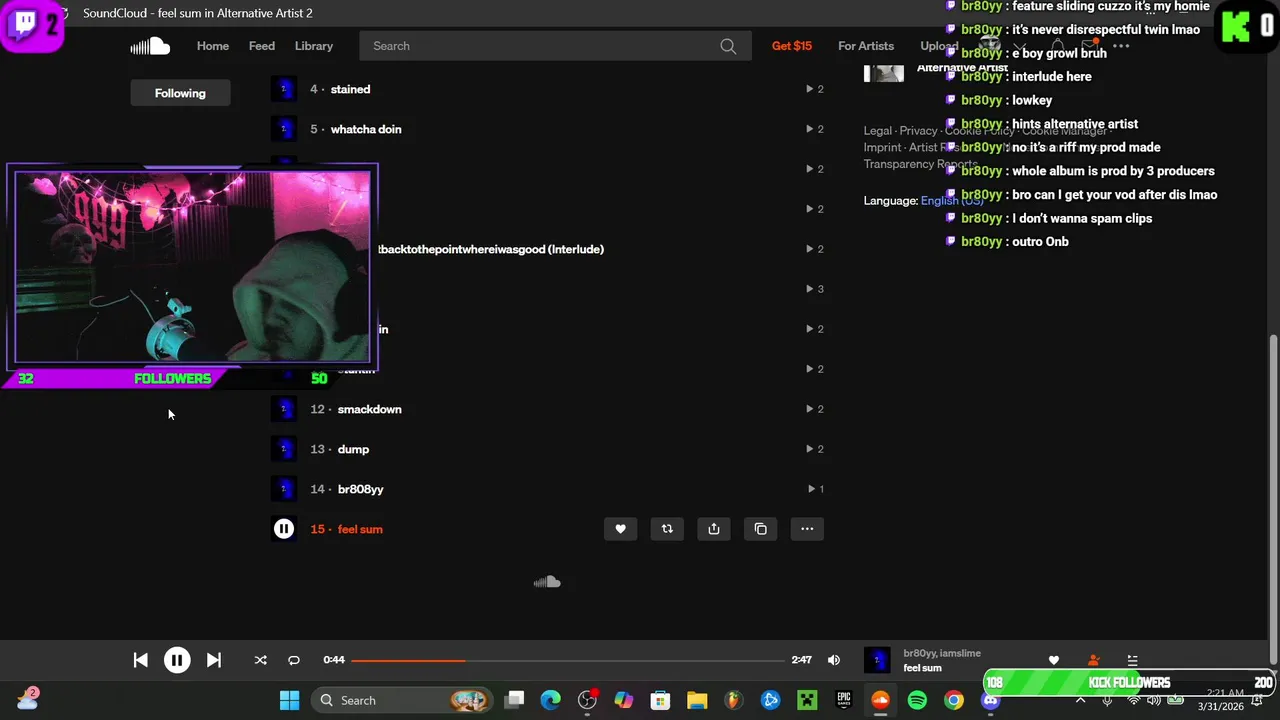Click the now-playing artwork in player bar
1280x720 pixels.
[x=877, y=660]
